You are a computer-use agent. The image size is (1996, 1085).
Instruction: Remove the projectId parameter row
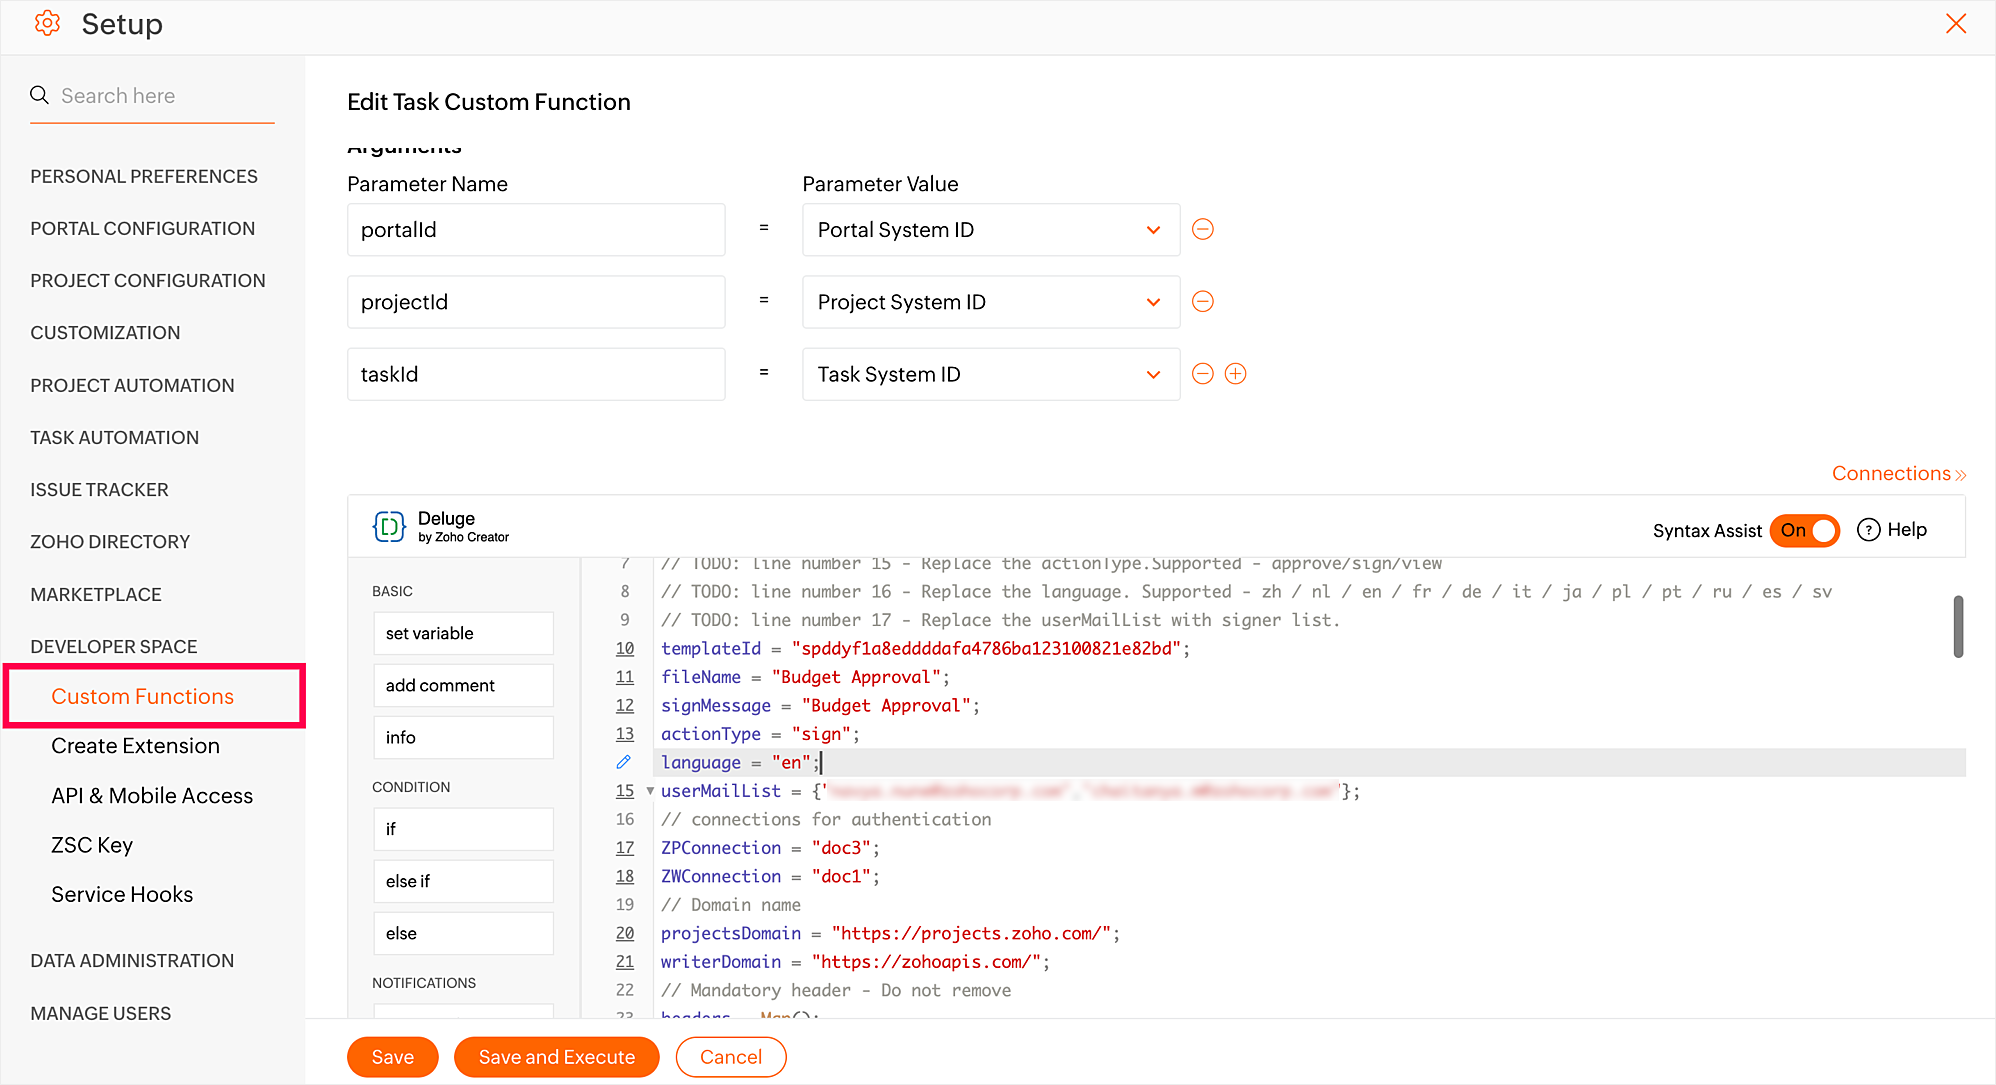[x=1203, y=301]
